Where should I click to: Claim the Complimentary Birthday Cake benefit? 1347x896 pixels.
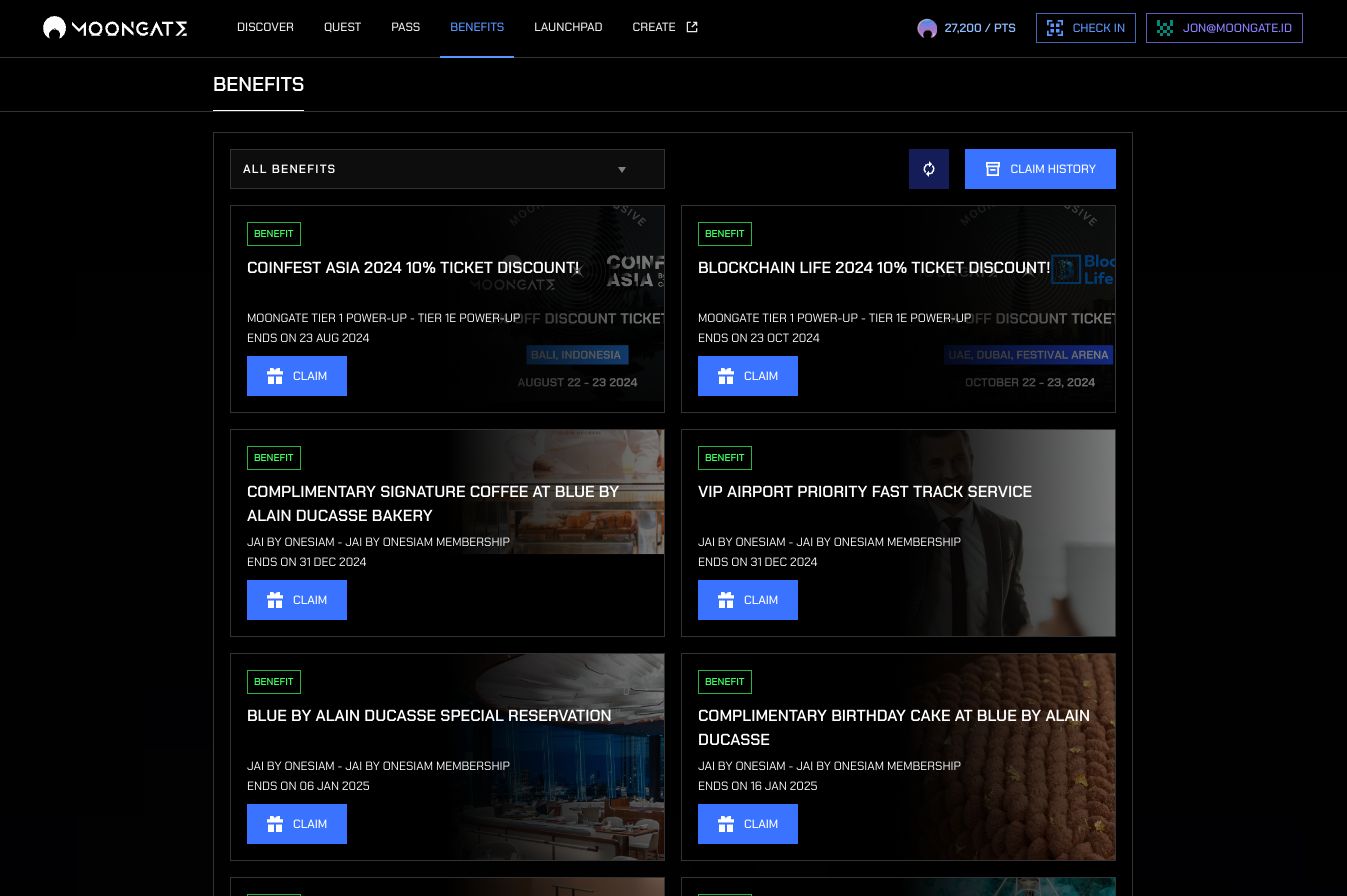click(x=748, y=824)
